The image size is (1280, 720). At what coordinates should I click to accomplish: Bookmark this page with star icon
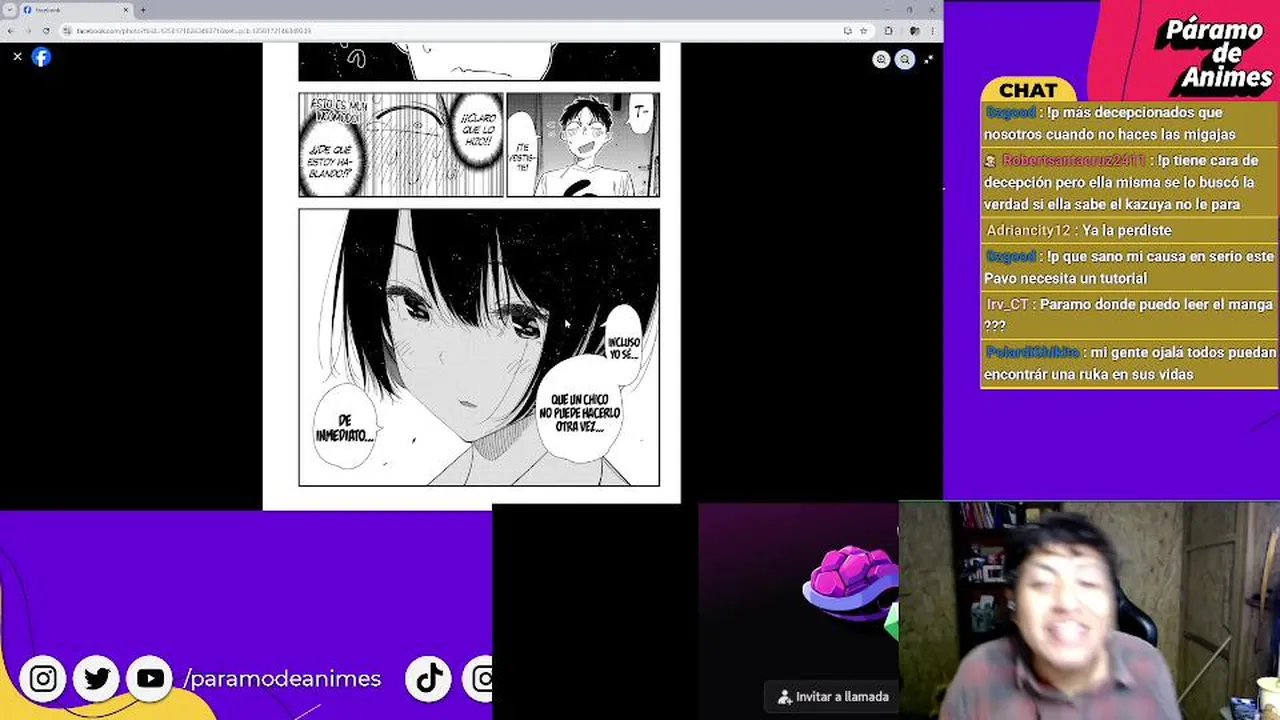[x=863, y=31]
